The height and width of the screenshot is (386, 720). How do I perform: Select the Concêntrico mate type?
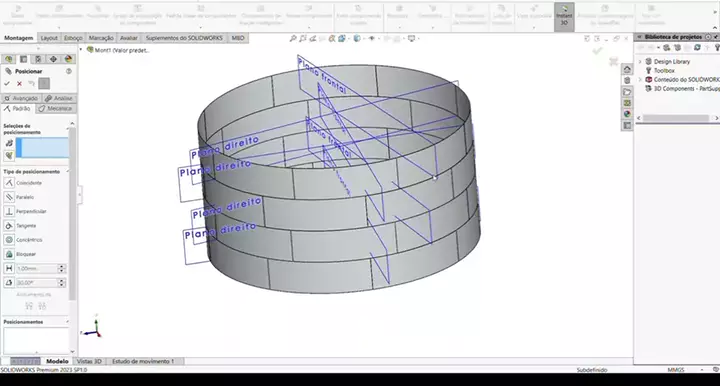click(x=9, y=240)
